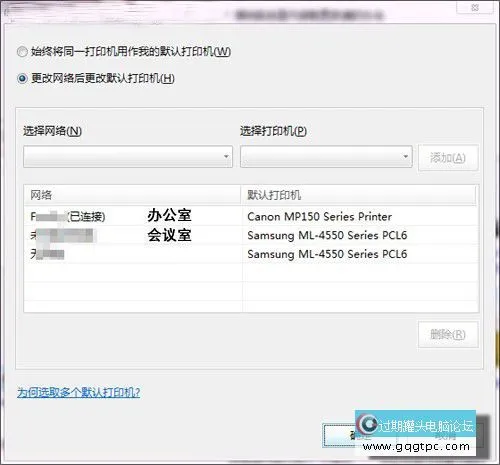
Task: Click the 网络 column header
Action: pos(132,195)
